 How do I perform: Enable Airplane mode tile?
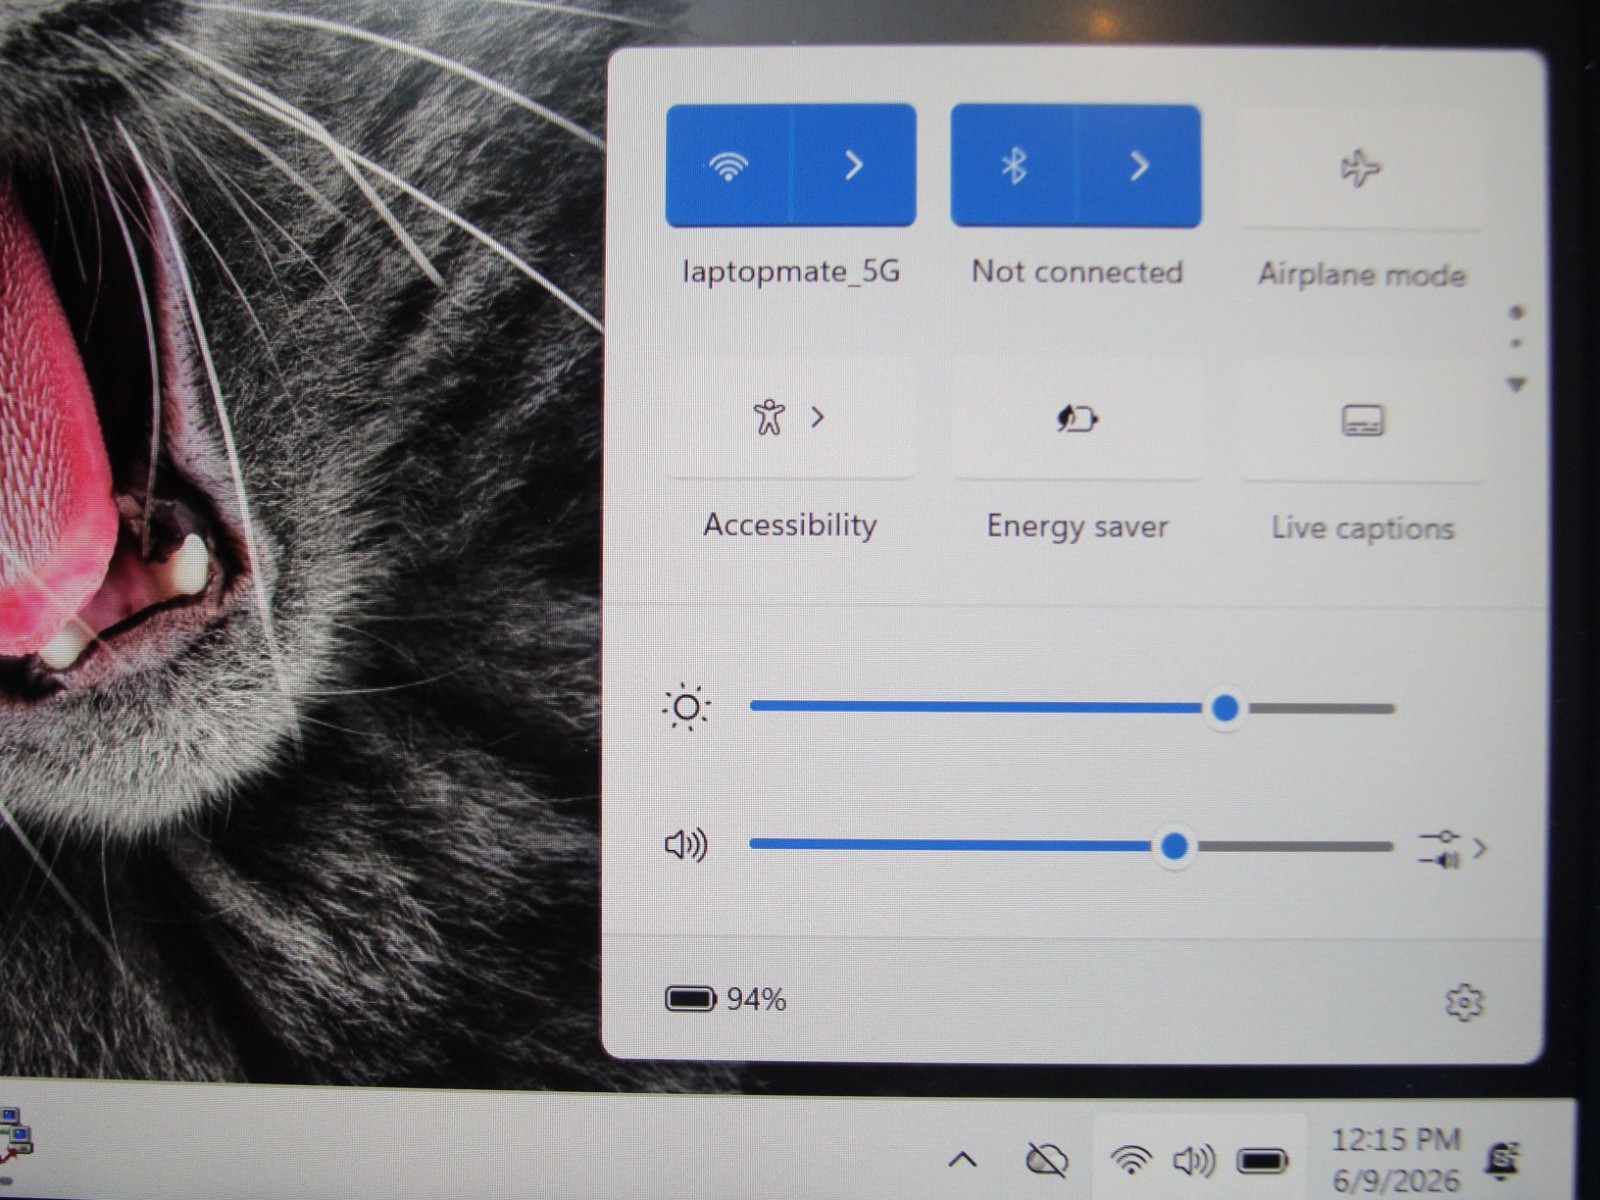tap(1361, 169)
